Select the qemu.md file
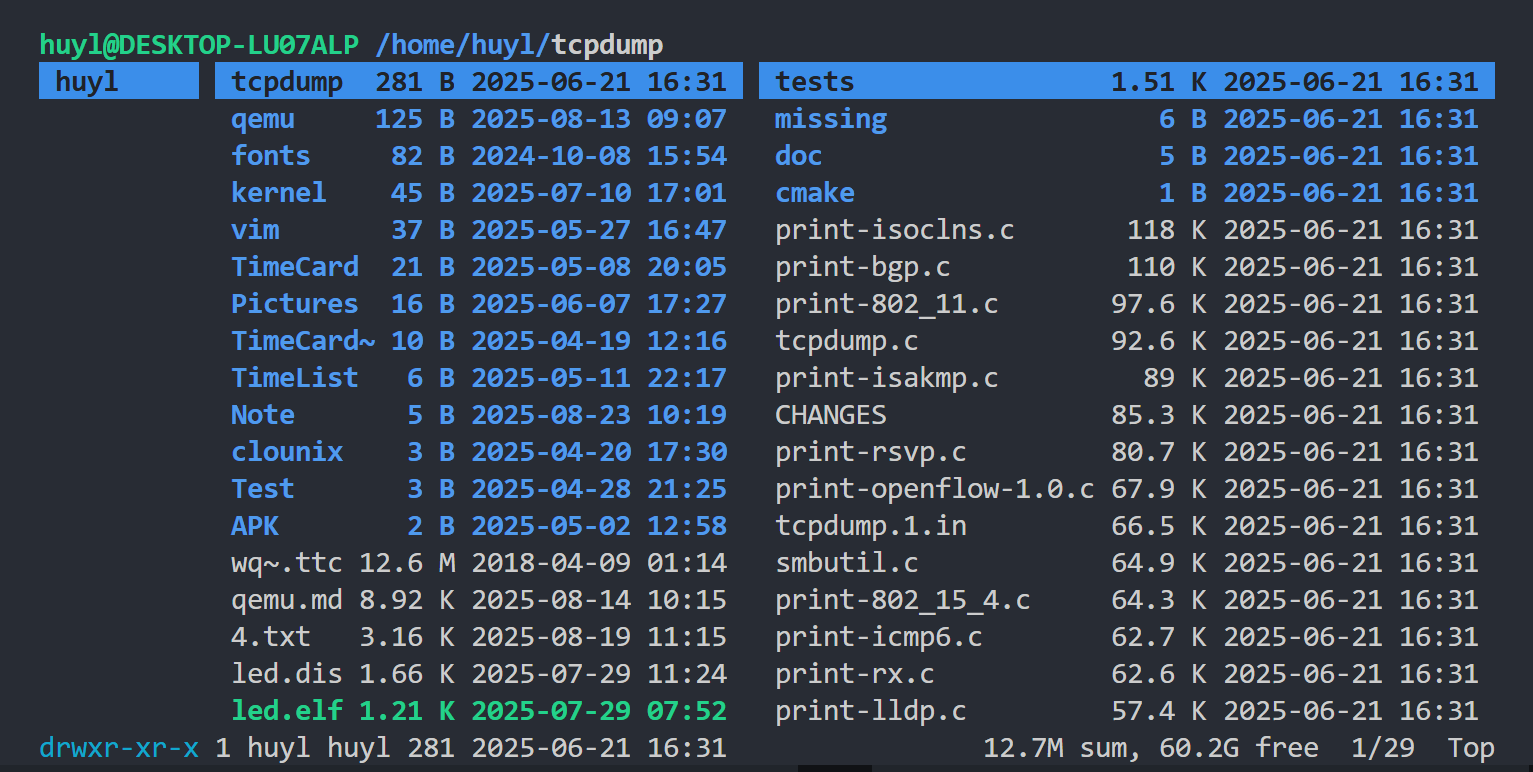Screen dimensions: 1533x772 [479, 600]
